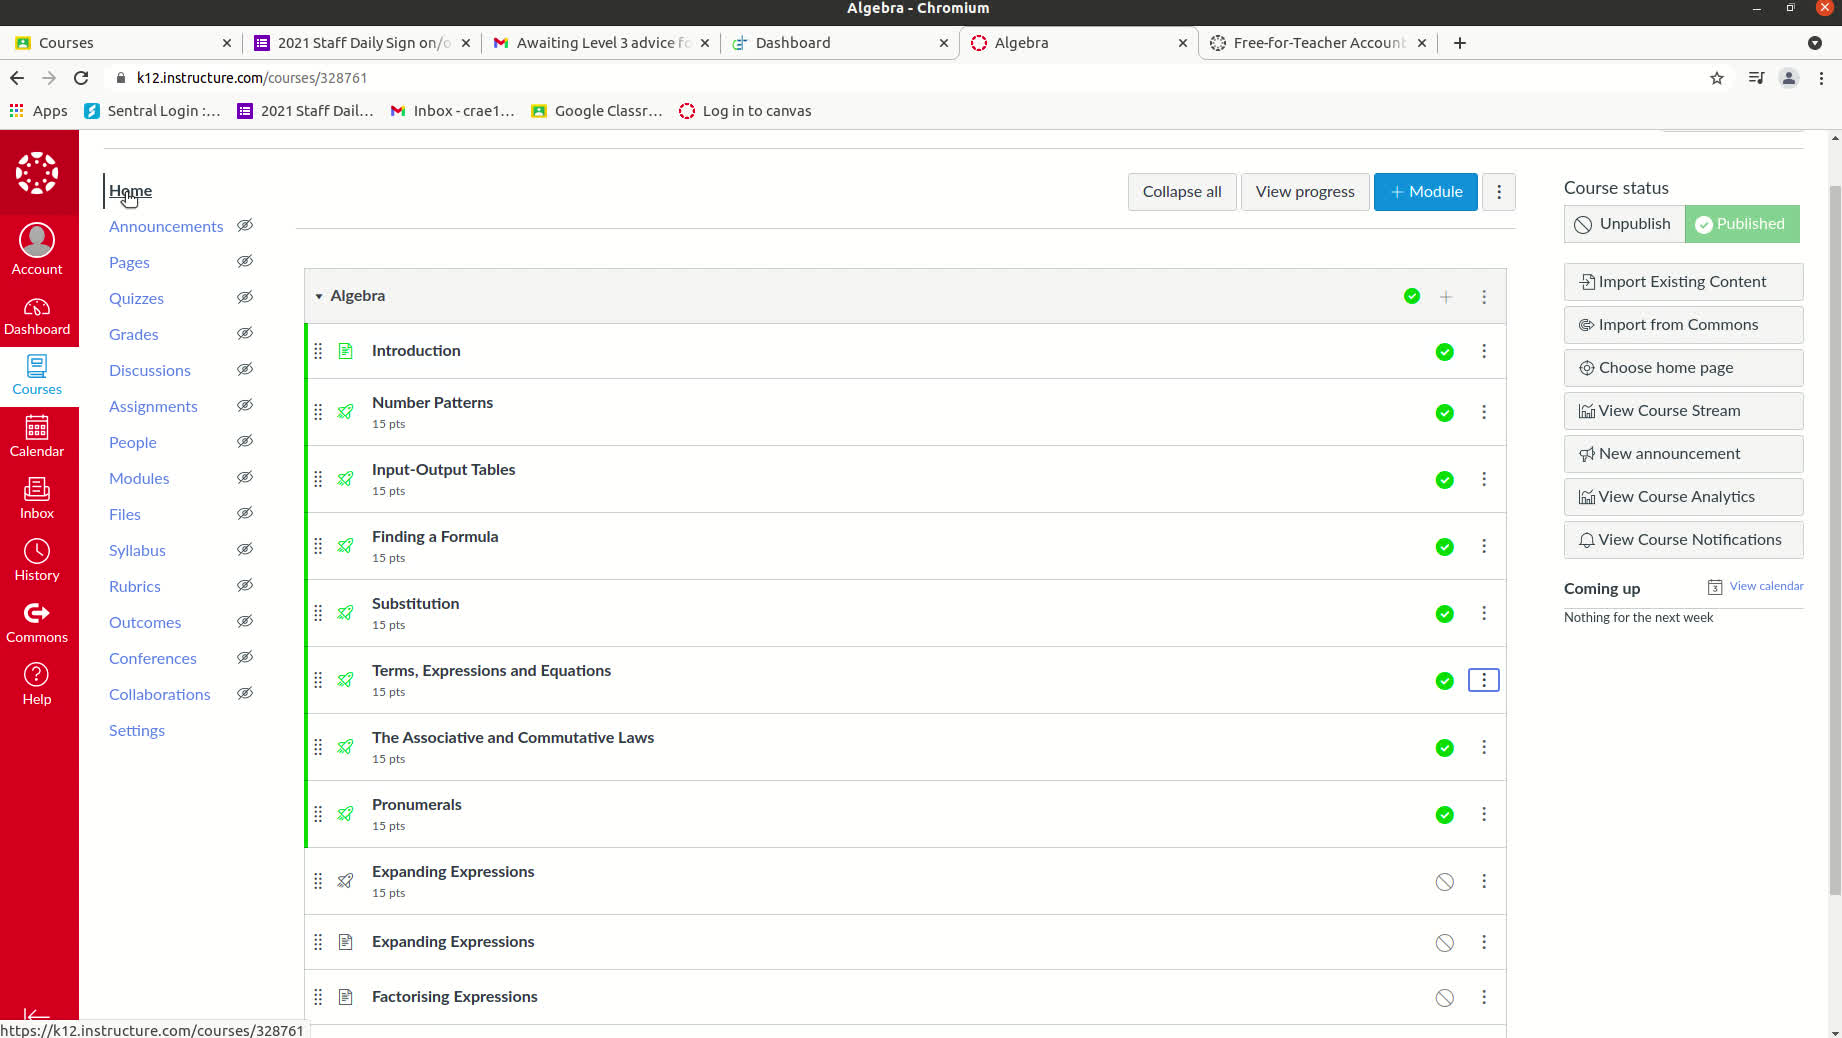This screenshot has height=1038, width=1842.
Task: Click the page vertical scrollbar
Action: (1834, 540)
